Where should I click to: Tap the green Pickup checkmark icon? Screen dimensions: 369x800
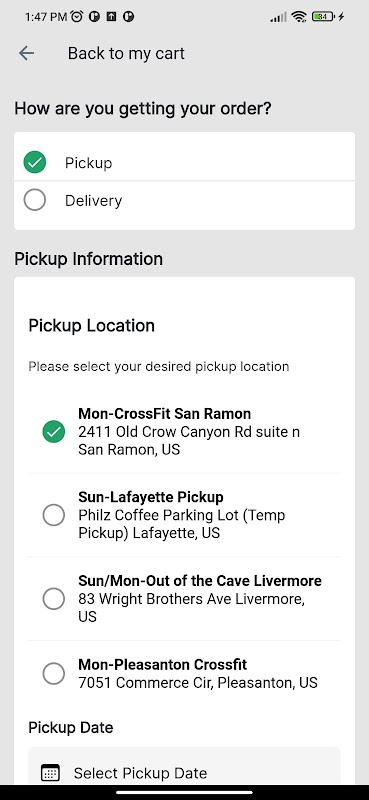point(35,163)
